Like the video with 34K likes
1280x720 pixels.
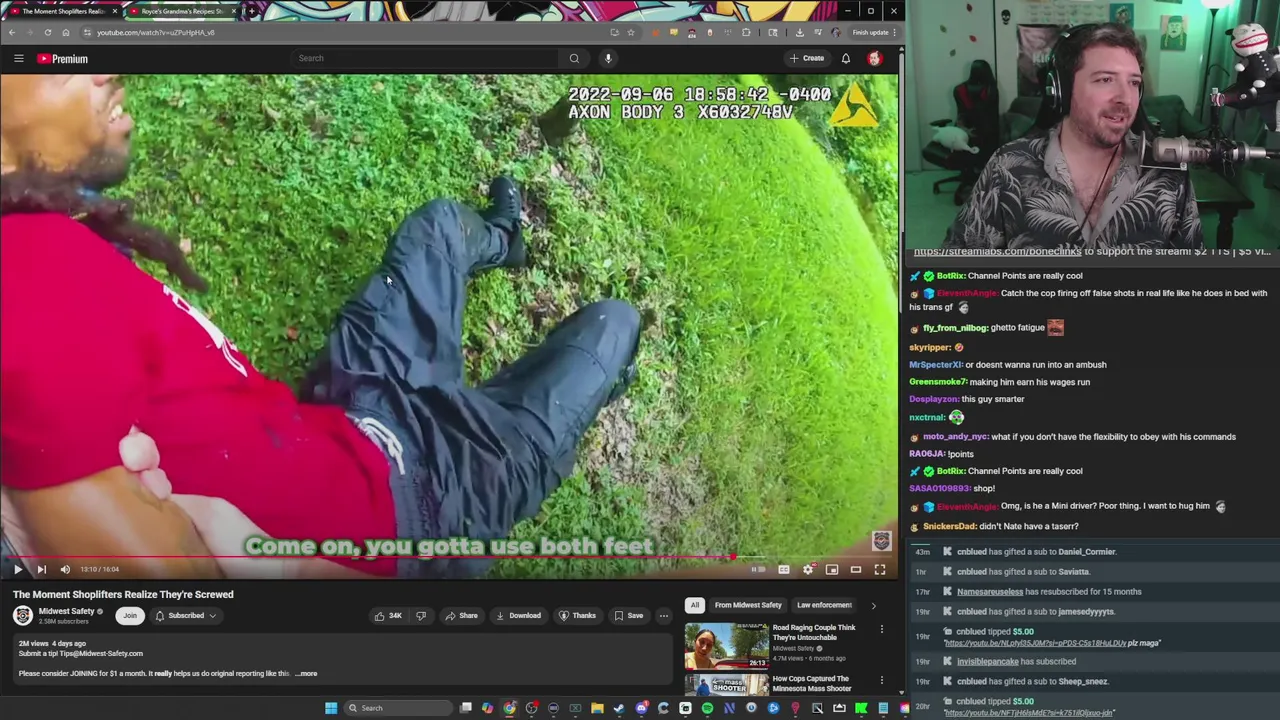click(x=387, y=615)
